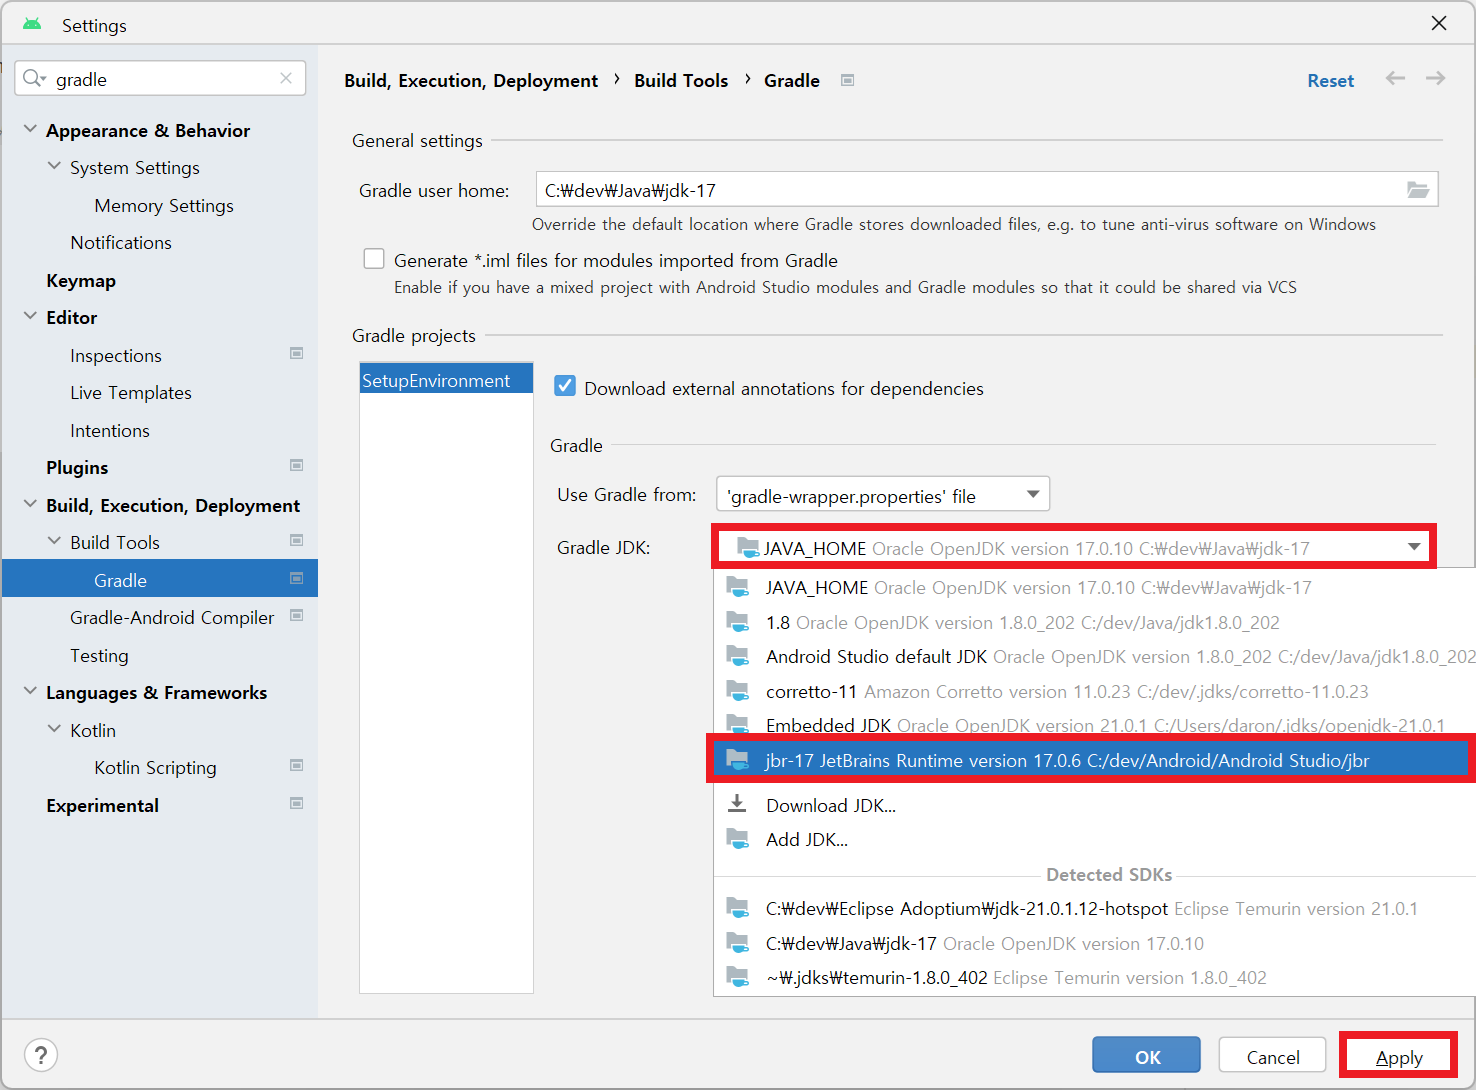Clear the gradle search text with the X icon
Viewport: 1476px width, 1090px height.
click(286, 78)
